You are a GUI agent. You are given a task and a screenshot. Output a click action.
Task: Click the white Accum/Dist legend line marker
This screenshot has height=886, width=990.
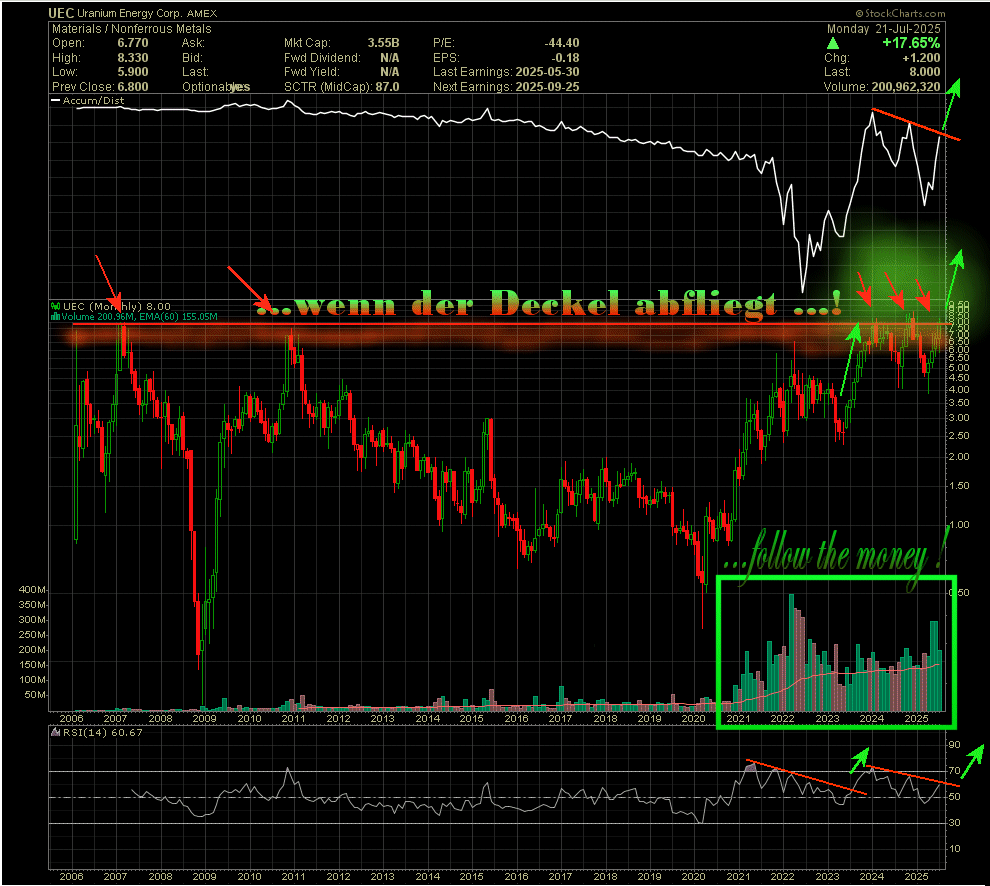[x=56, y=101]
